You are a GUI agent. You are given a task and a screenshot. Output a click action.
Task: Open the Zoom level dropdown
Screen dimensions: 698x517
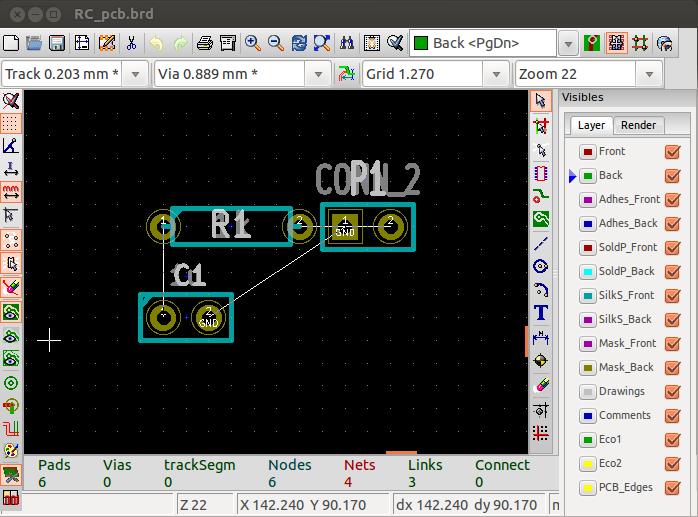649,74
